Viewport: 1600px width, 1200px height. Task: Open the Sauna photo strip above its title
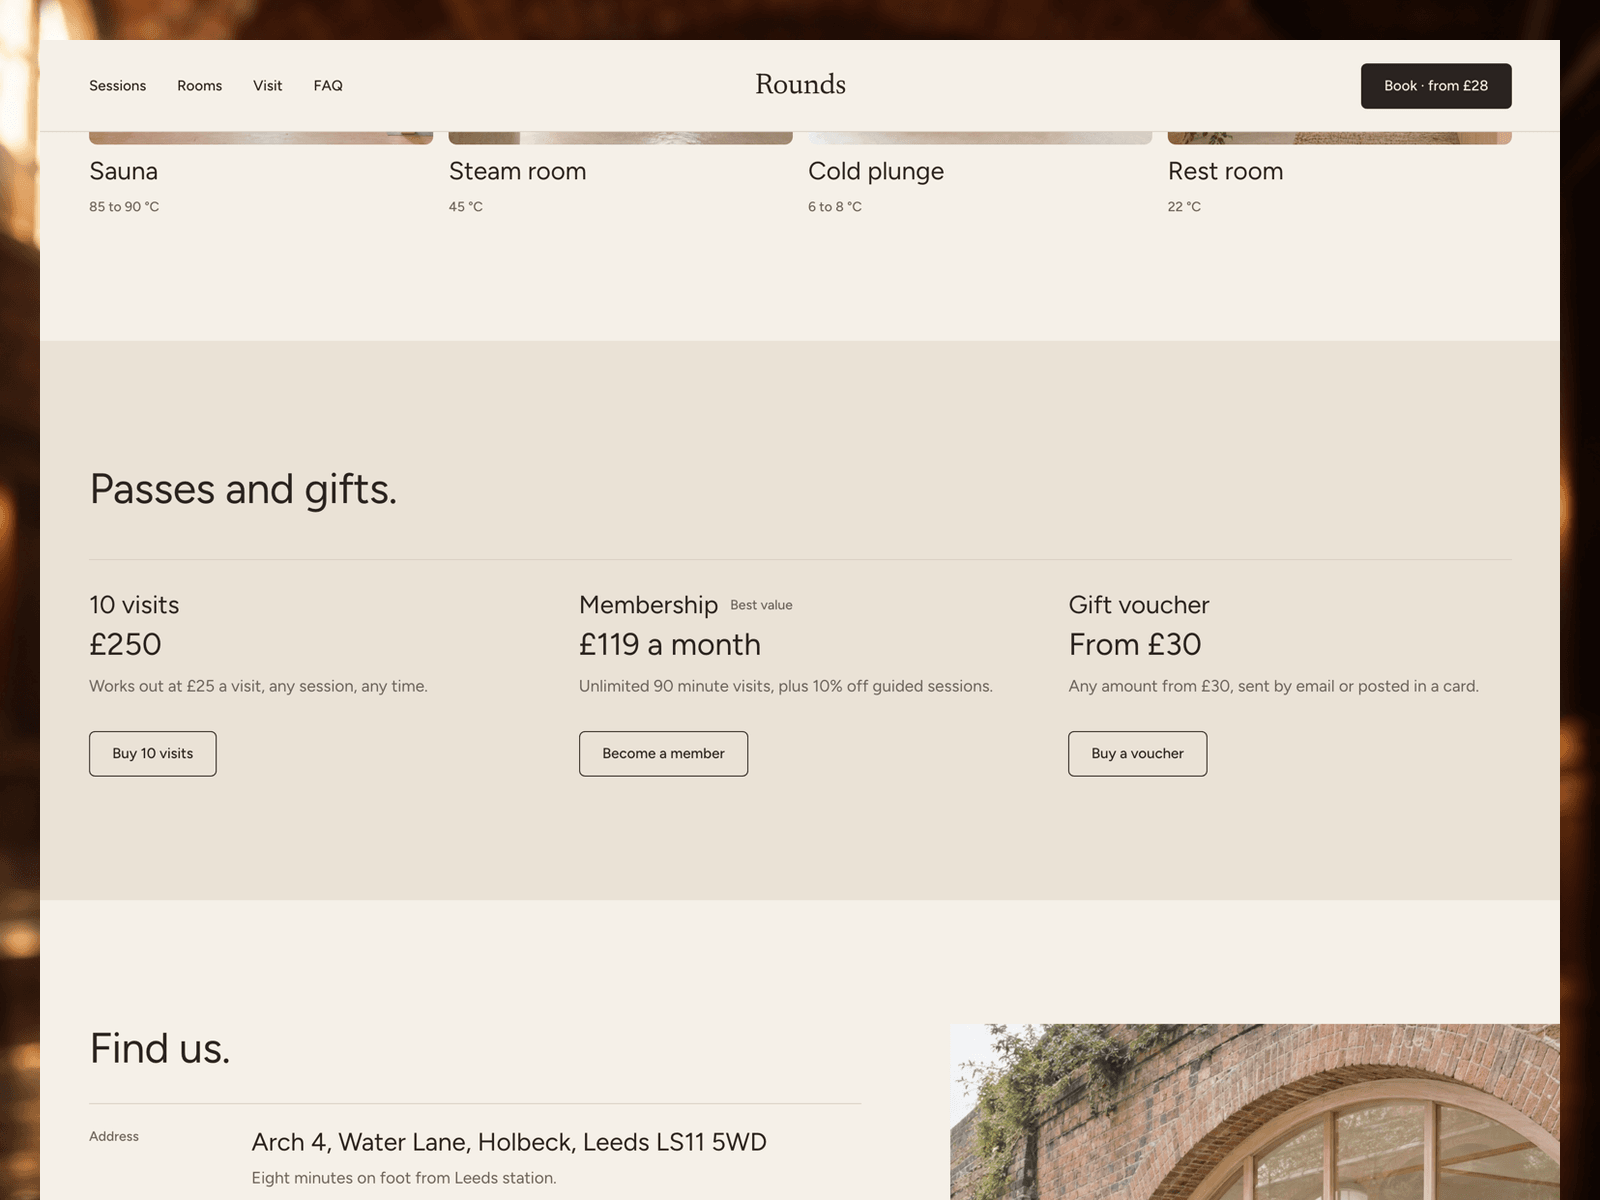(261, 138)
